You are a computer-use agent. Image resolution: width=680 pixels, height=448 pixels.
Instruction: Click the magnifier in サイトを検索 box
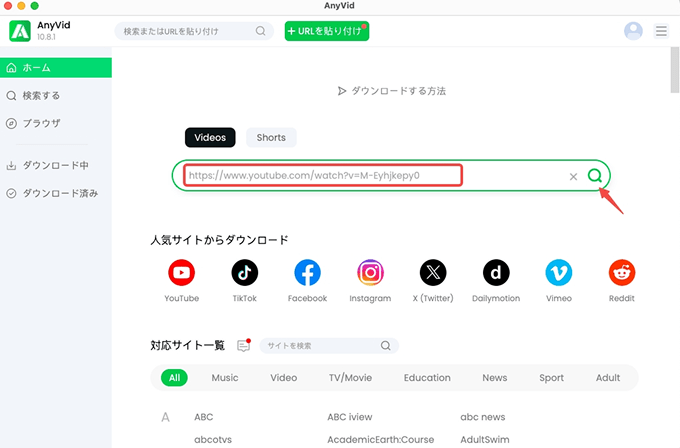386,346
